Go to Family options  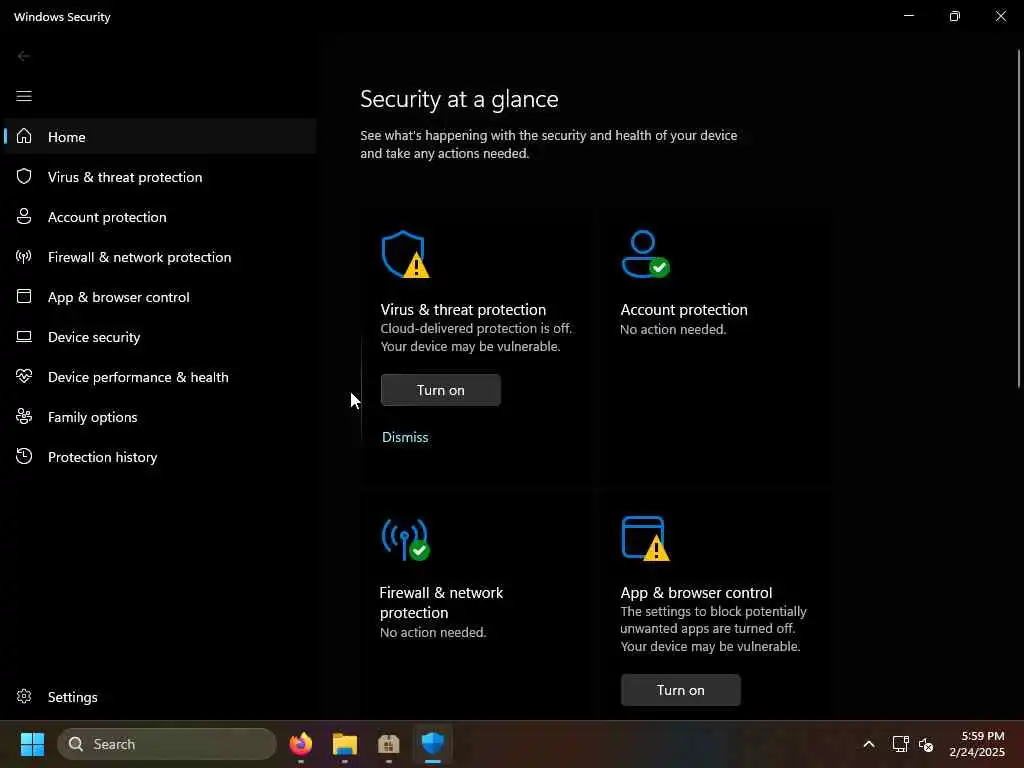pos(160,417)
